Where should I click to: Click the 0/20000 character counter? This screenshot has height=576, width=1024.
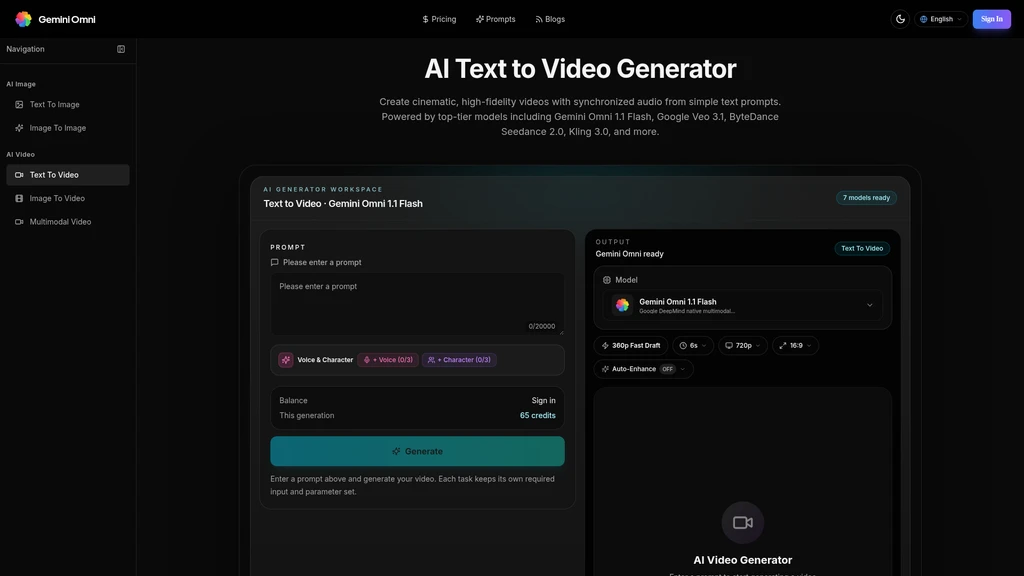click(x=541, y=327)
